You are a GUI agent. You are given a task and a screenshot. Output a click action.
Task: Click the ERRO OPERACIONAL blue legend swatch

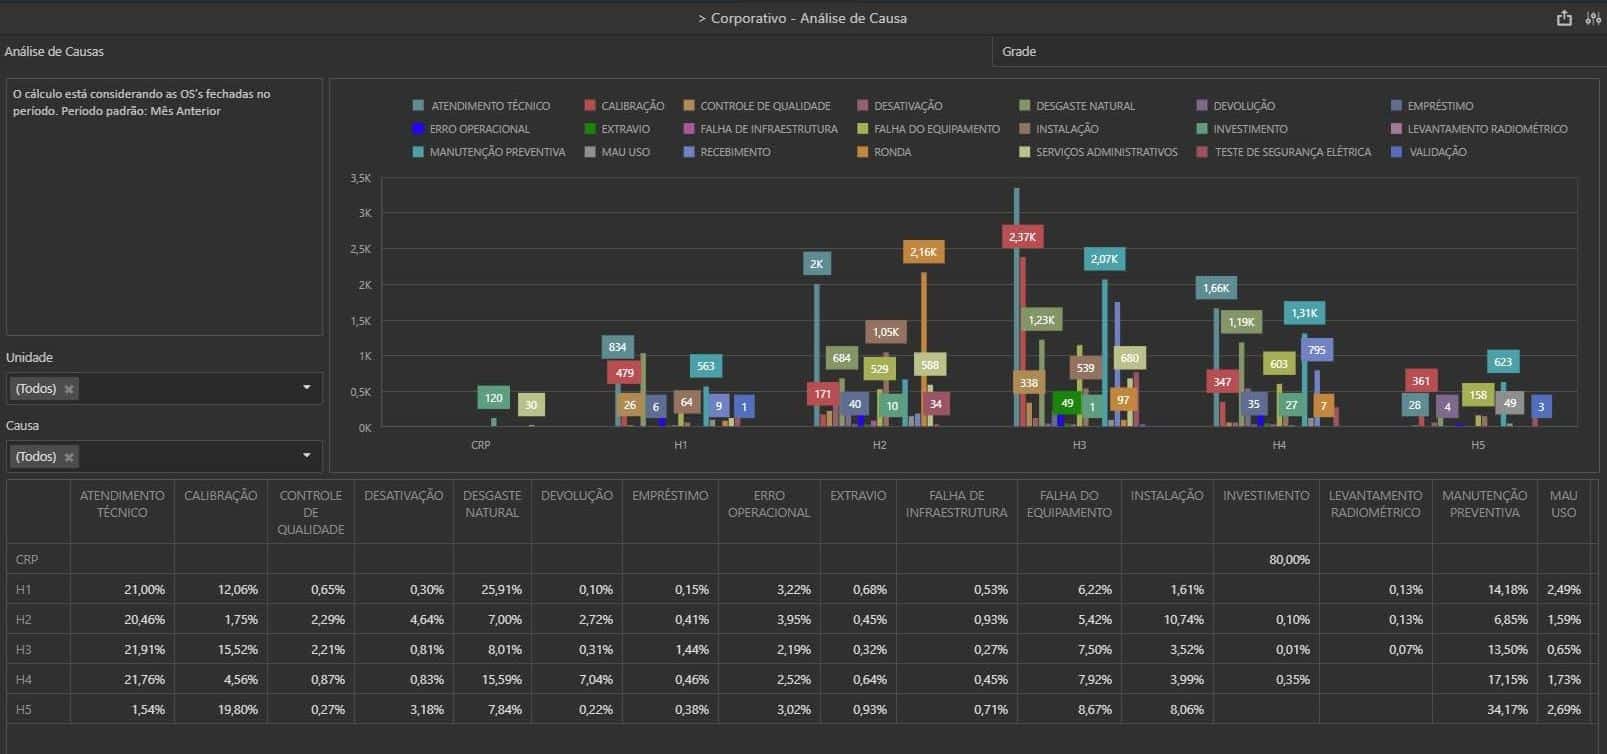pos(419,129)
